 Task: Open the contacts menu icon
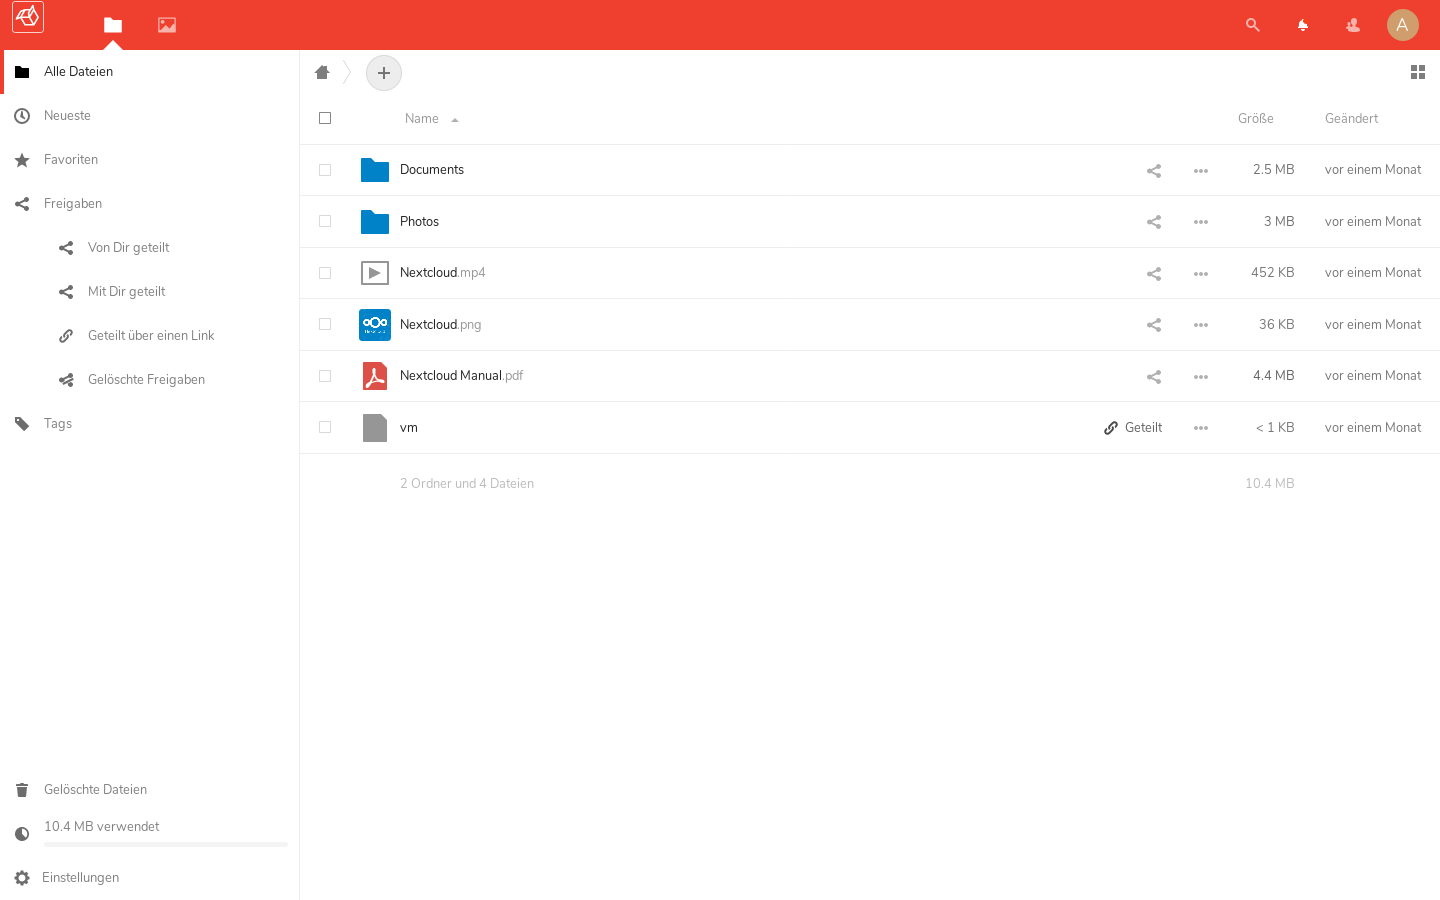(x=1353, y=25)
